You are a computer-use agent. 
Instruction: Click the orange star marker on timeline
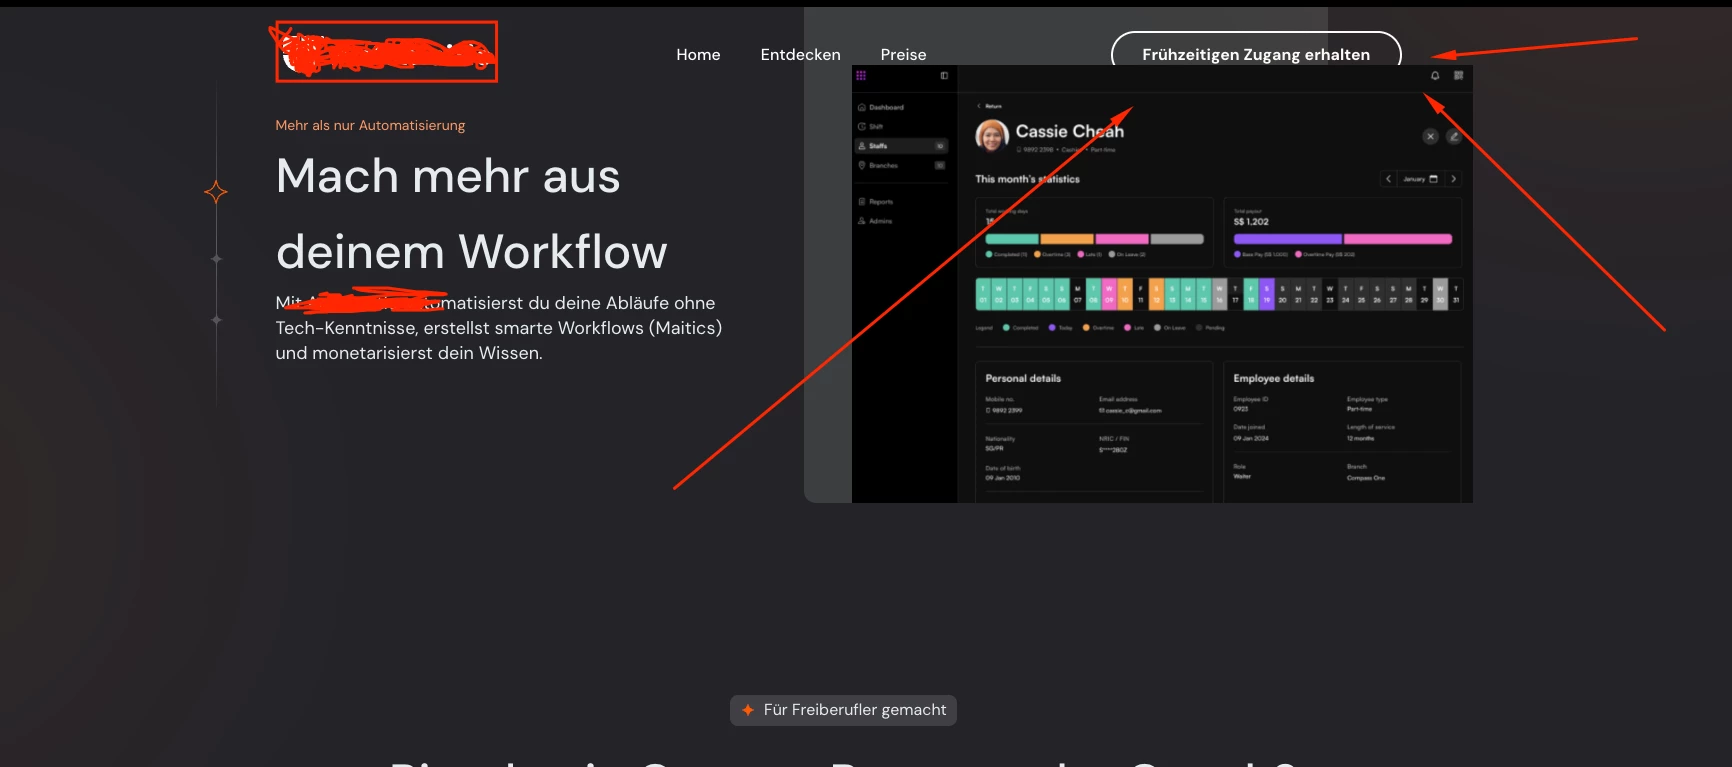click(x=216, y=192)
